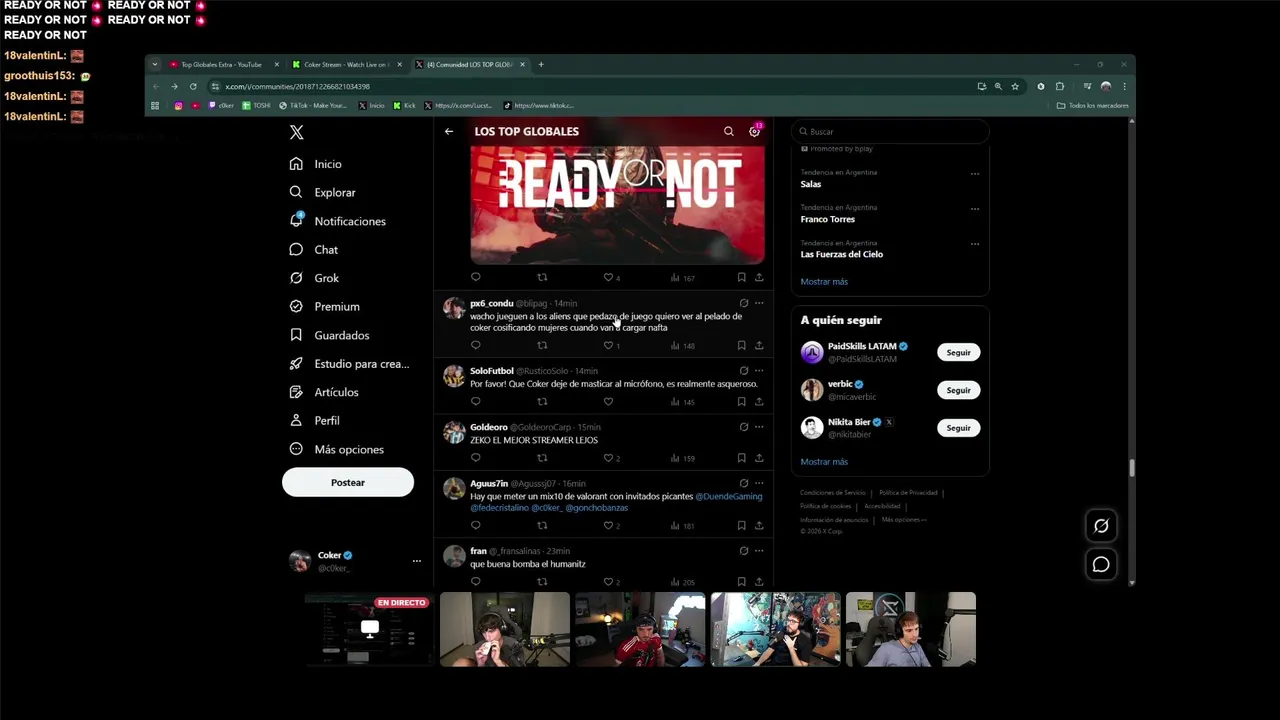Search within the community using magnifier
Image resolution: width=1280 pixels, height=720 pixels.
tap(729, 131)
